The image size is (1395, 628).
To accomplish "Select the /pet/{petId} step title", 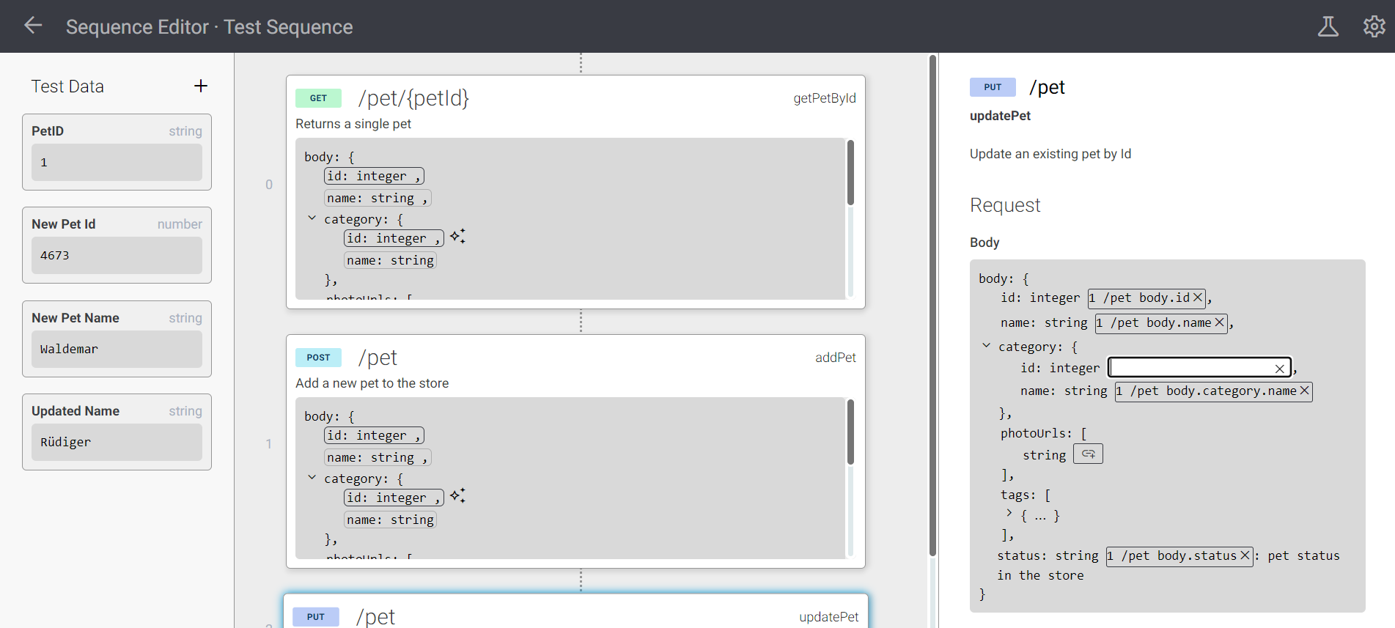I will (x=413, y=98).
